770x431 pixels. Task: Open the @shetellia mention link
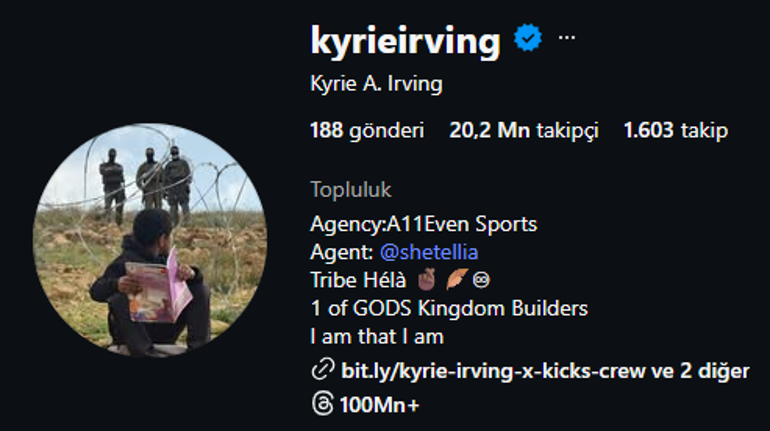[x=429, y=252]
